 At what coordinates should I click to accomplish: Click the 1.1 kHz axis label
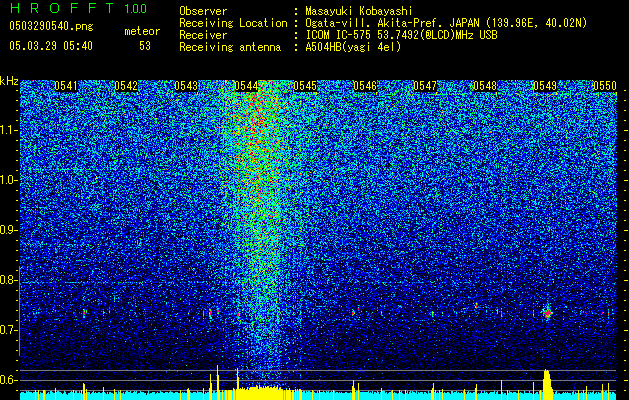(9, 130)
